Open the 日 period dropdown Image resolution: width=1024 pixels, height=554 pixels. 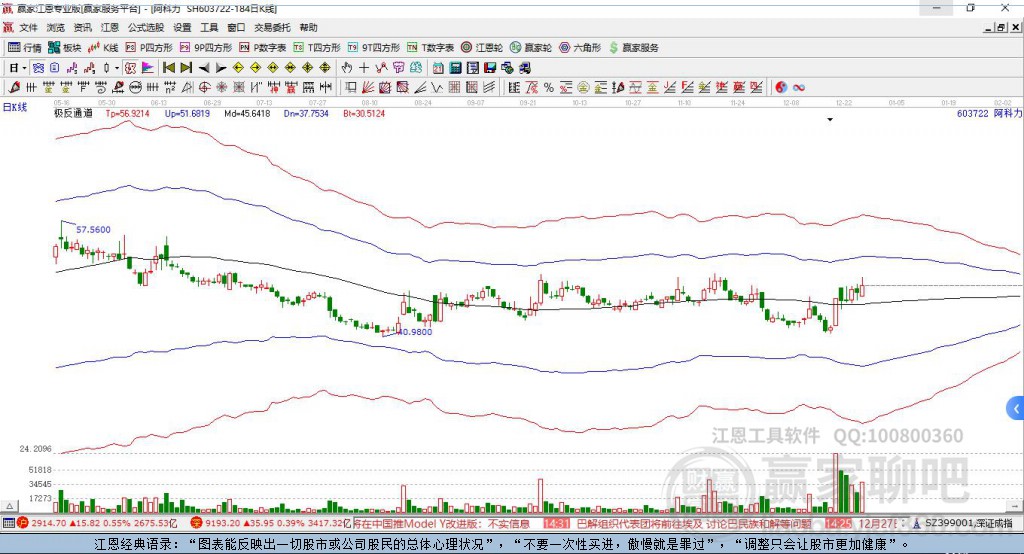click(x=17, y=68)
